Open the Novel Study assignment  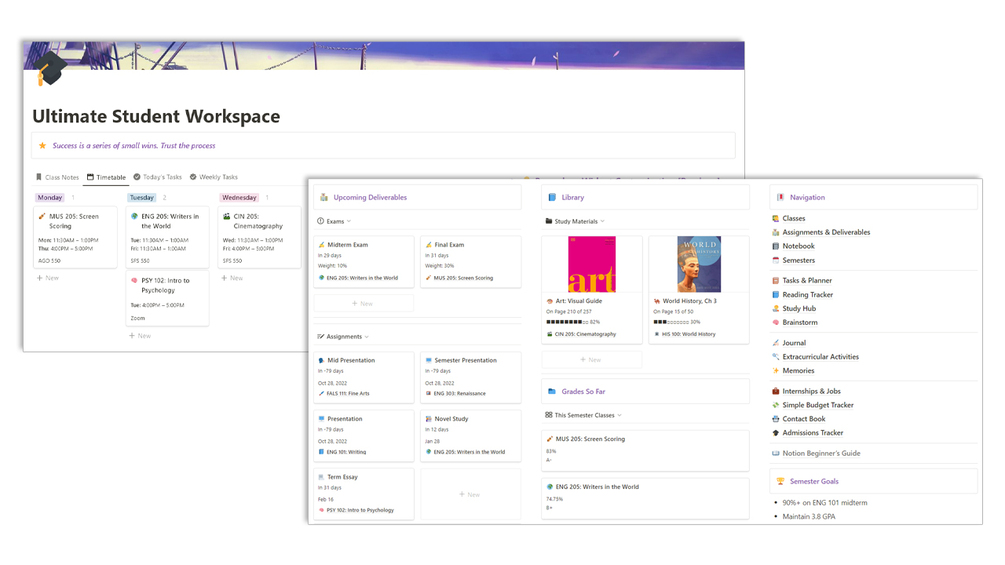470,436
